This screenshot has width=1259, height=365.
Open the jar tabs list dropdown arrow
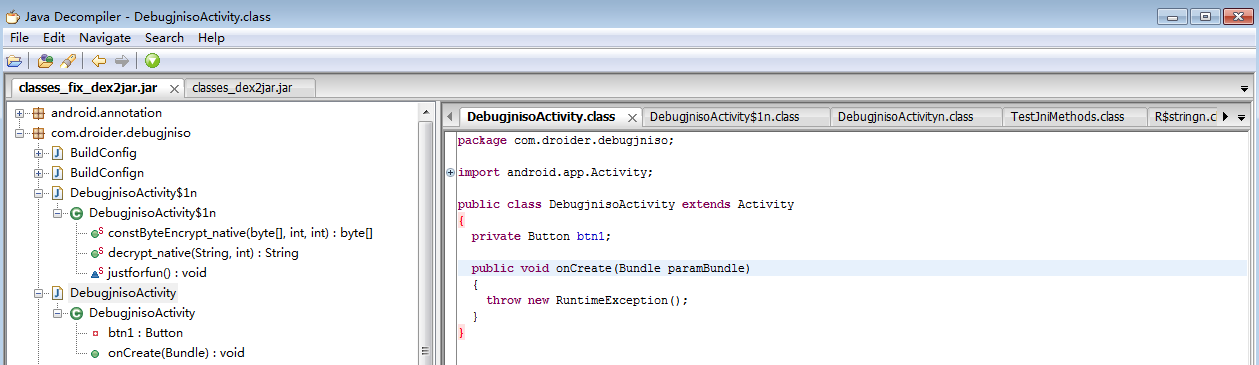pyautogui.click(x=1245, y=89)
